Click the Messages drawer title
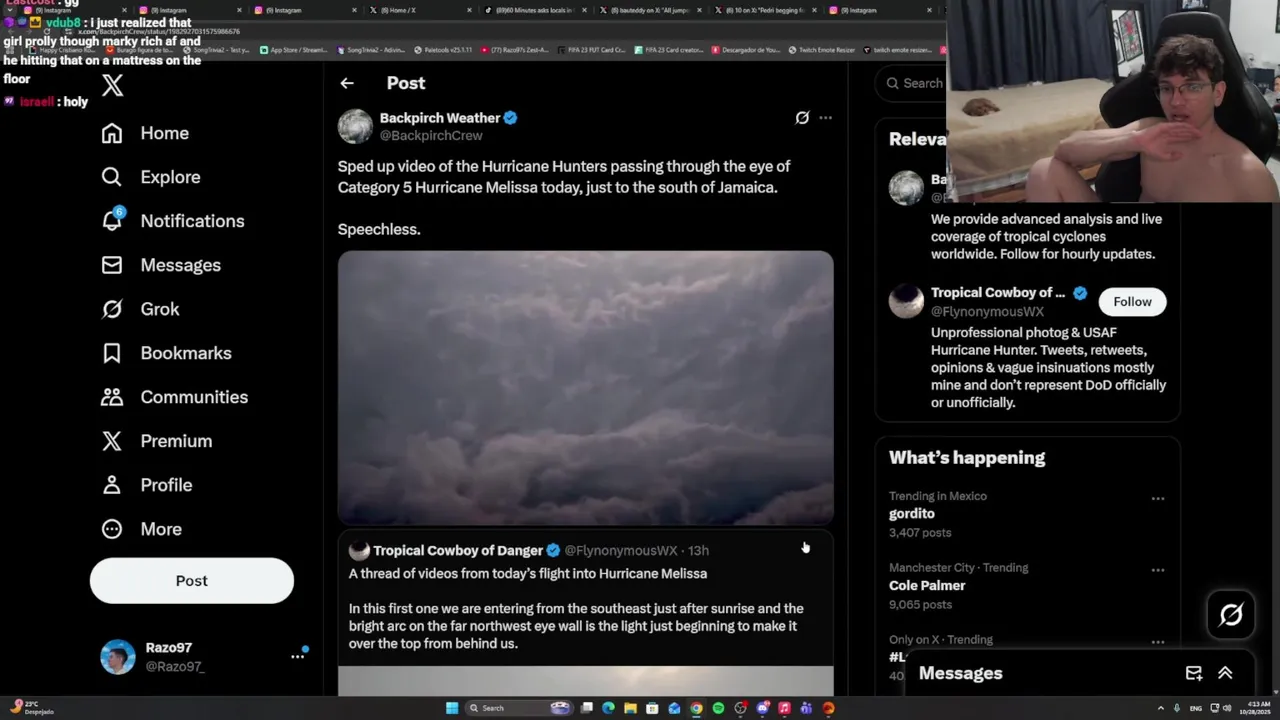This screenshot has width=1280, height=720. [x=960, y=674]
